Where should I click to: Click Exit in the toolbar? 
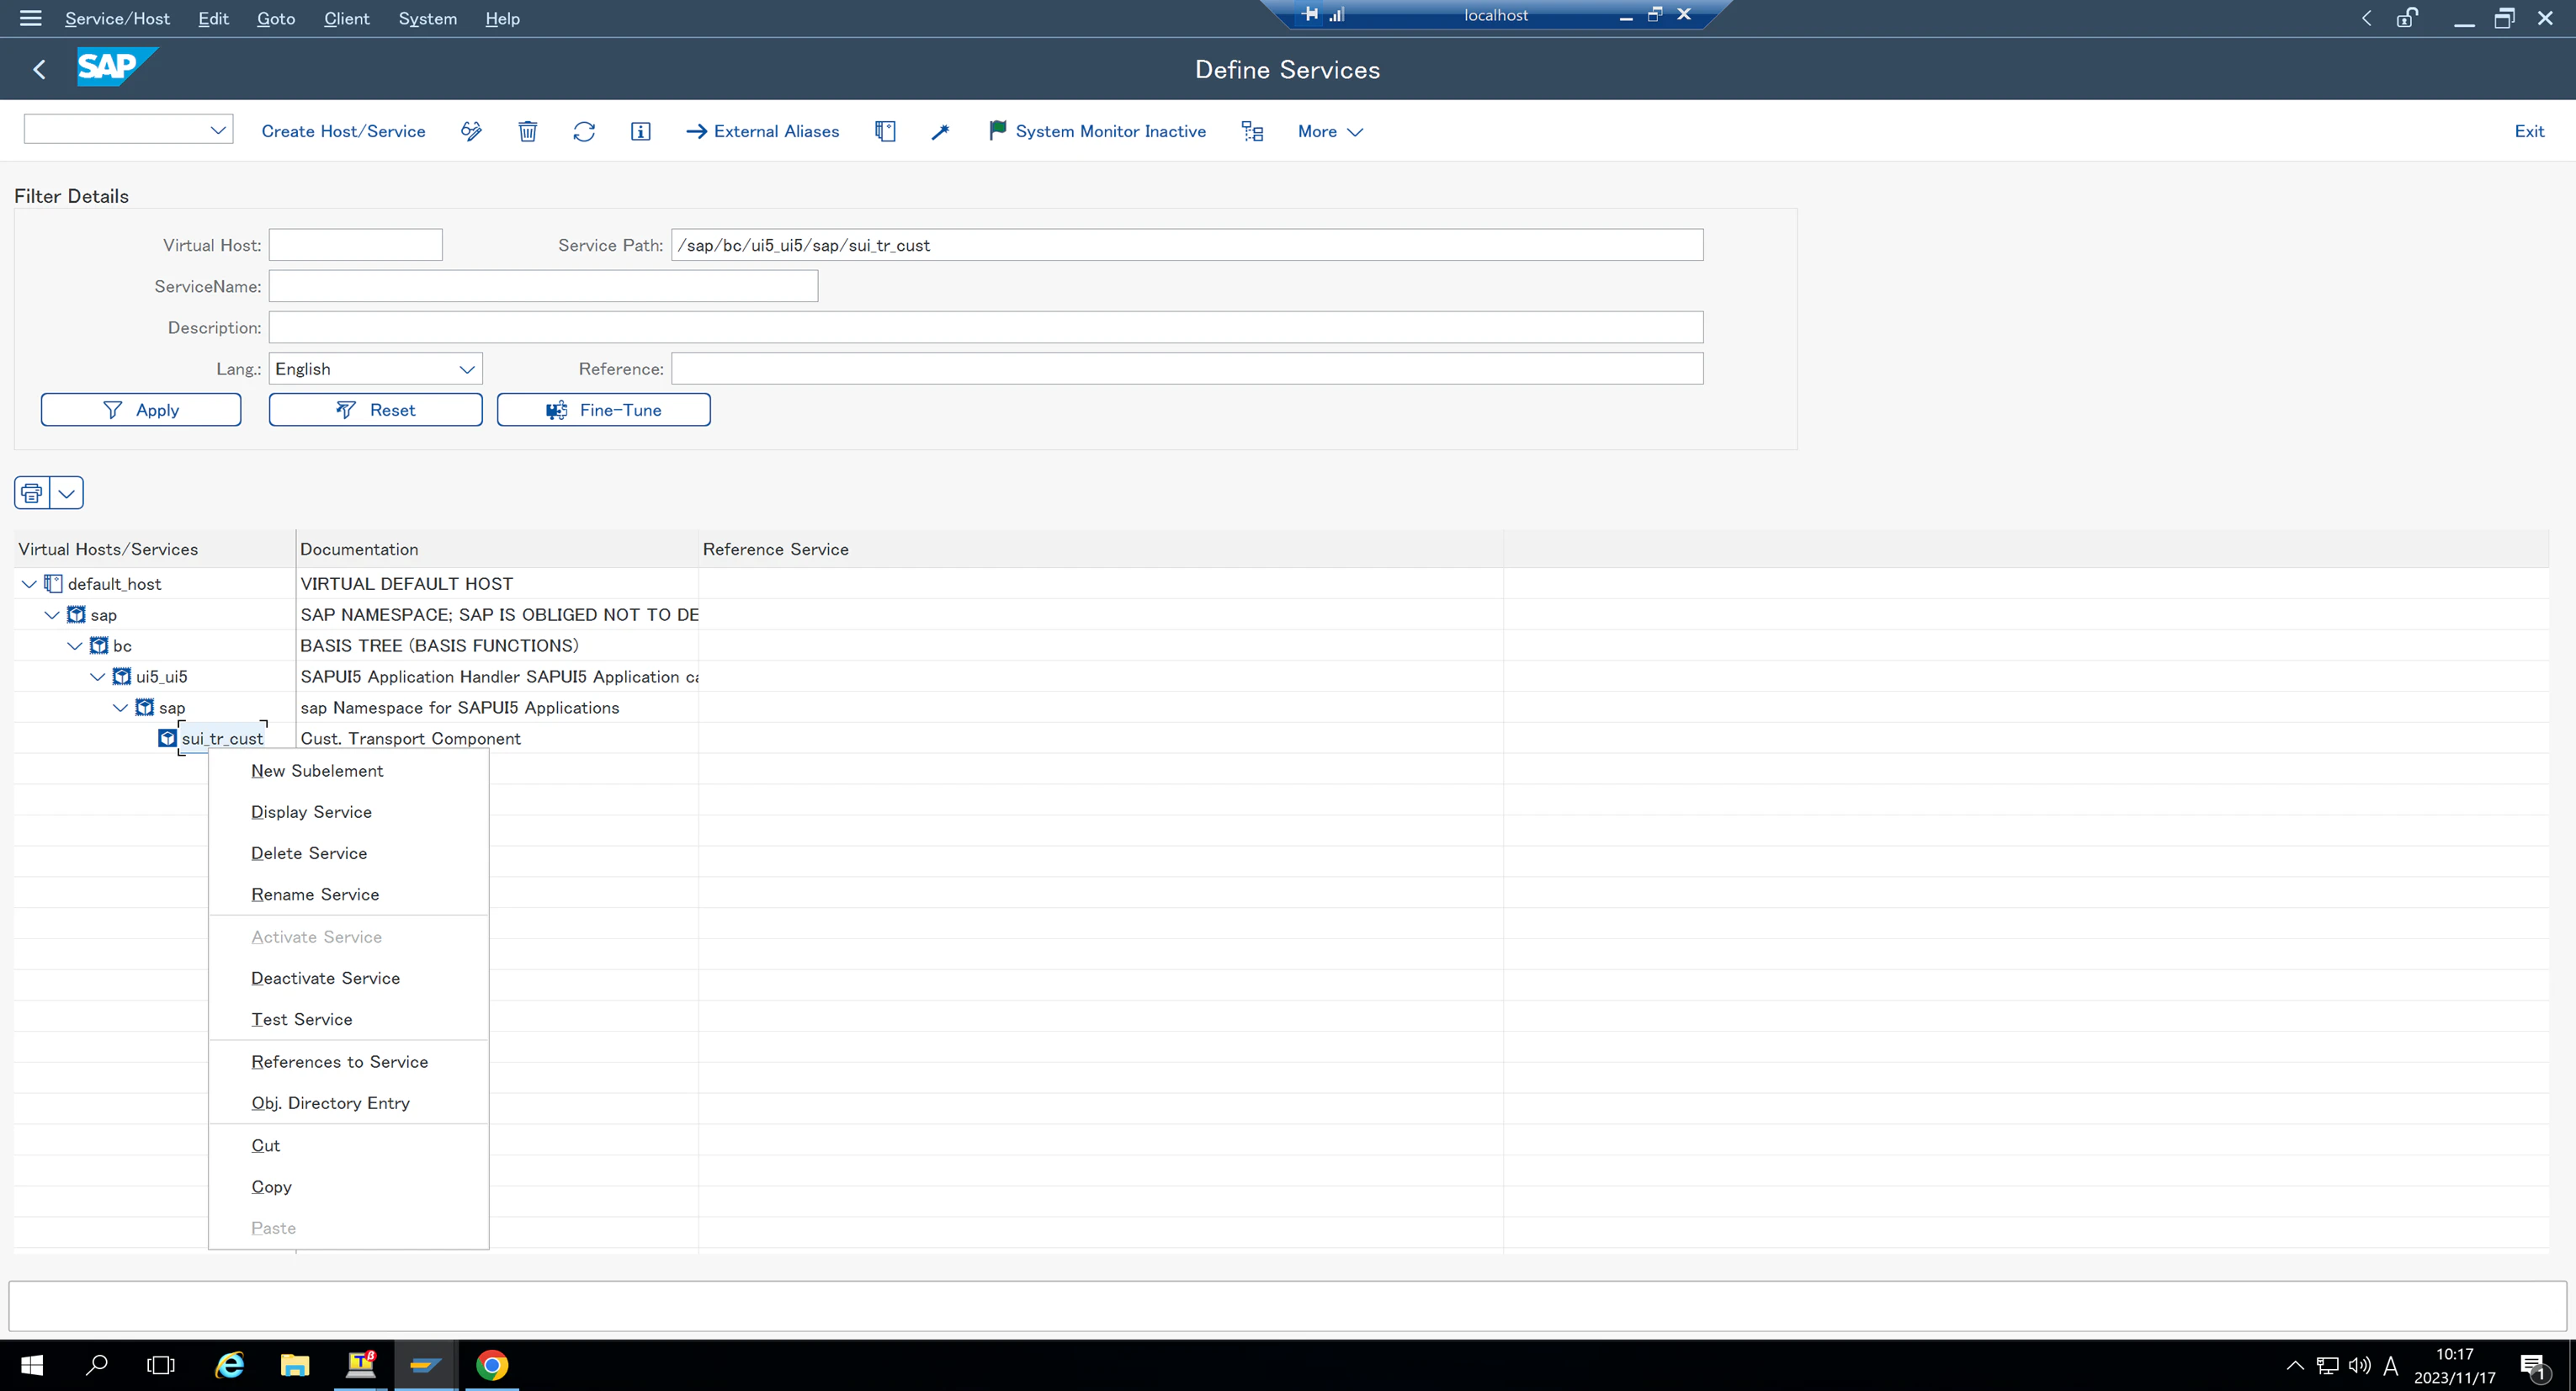[2529, 131]
